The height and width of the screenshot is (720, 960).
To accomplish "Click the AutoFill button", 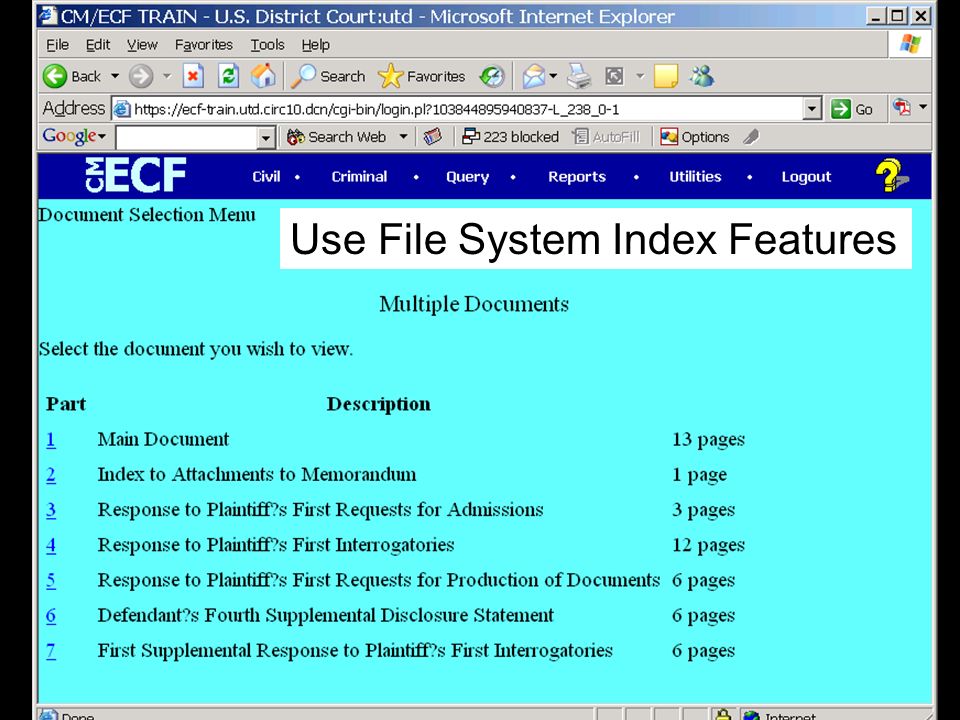I will [606, 137].
